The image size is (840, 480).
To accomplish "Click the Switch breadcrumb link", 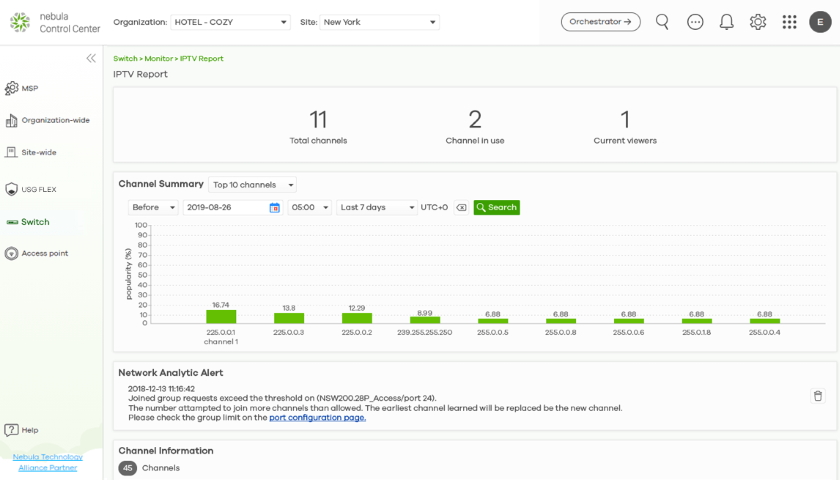I will 125,58.
